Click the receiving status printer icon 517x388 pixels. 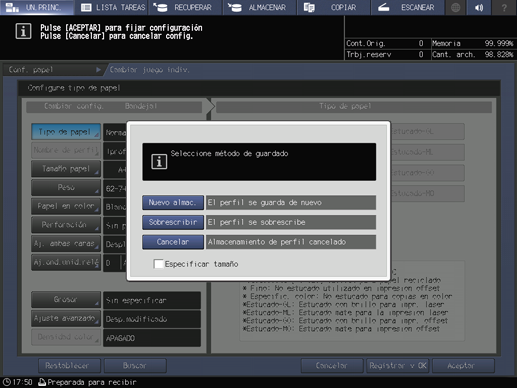(42, 382)
